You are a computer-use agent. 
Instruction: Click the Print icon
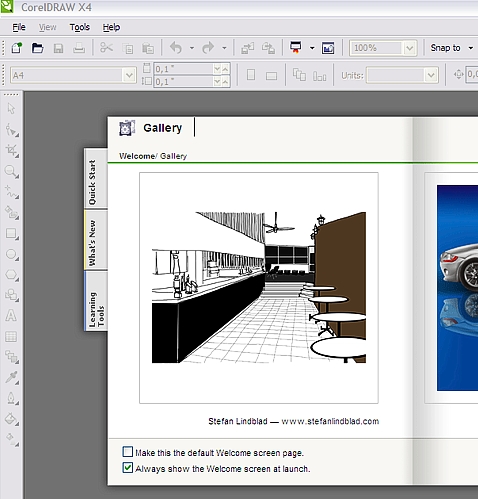[79, 48]
